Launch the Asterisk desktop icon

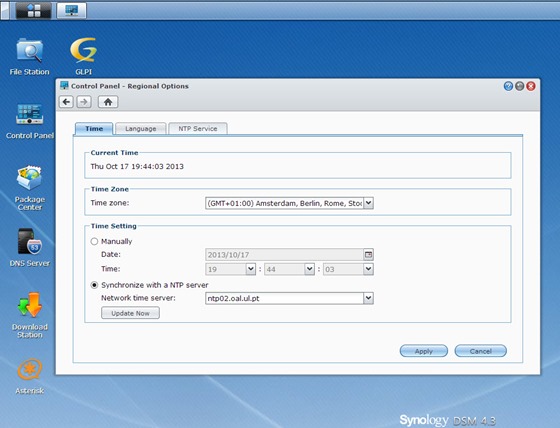tap(30, 376)
